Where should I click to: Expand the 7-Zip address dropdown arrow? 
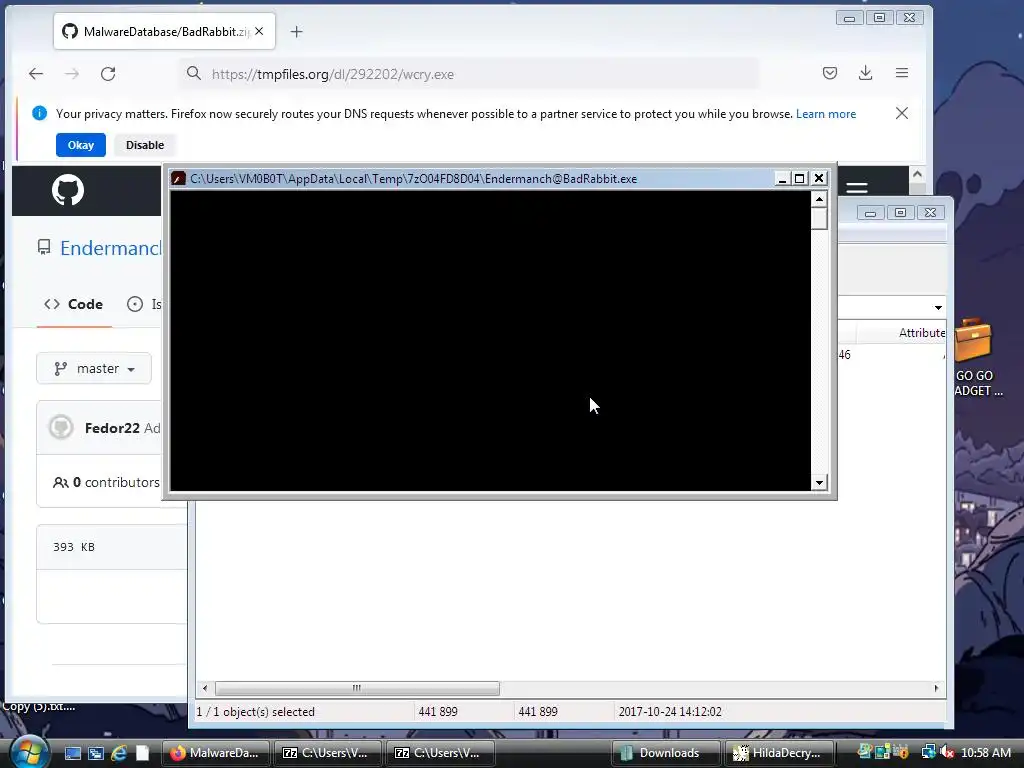(x=938, y=308)
